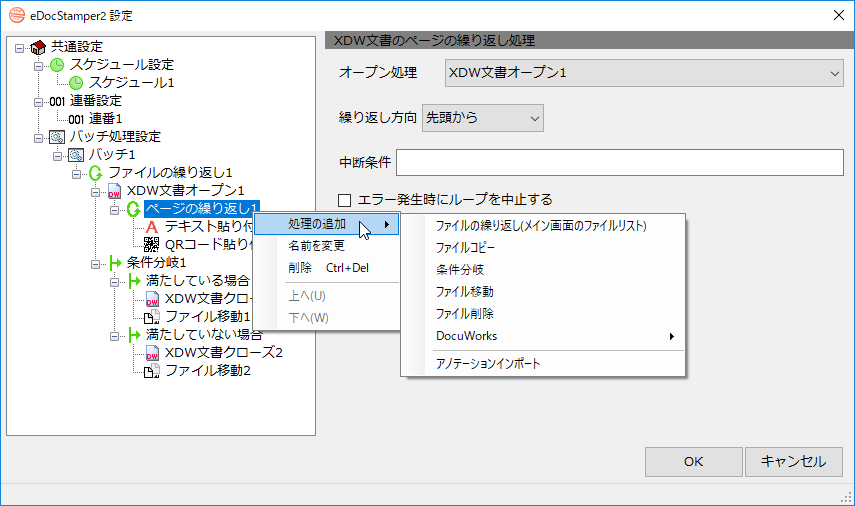
Task: Choose 名前を変更 from context menu
Action: pyautogui.click(x=327, y=246)
